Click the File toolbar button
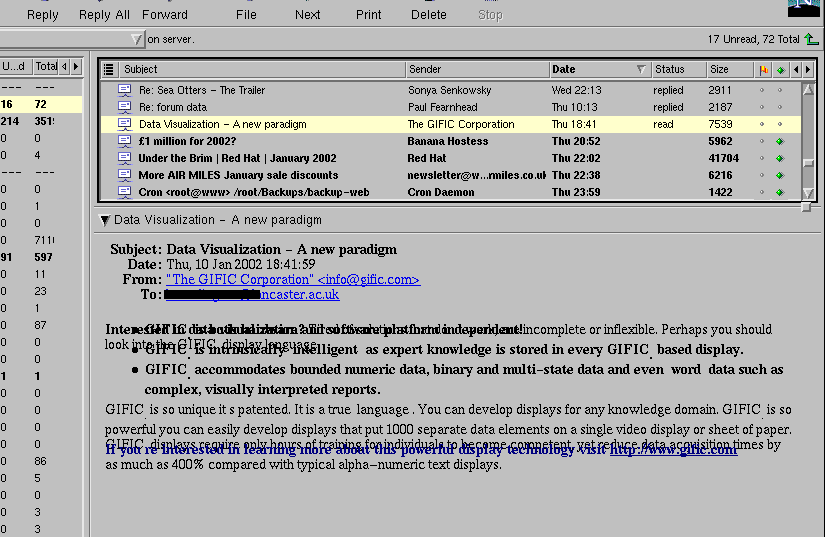 coord(246,14)
